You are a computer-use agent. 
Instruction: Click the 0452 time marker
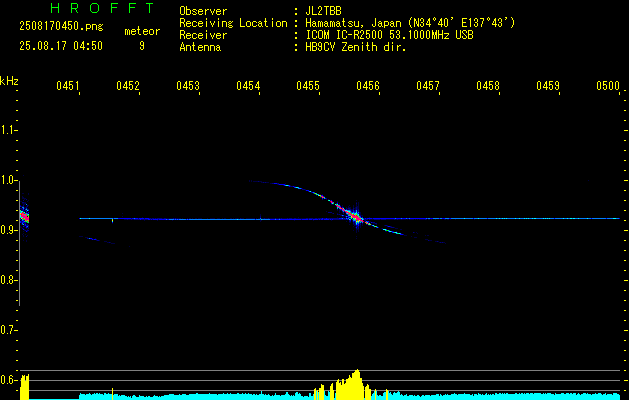point(128,86)
